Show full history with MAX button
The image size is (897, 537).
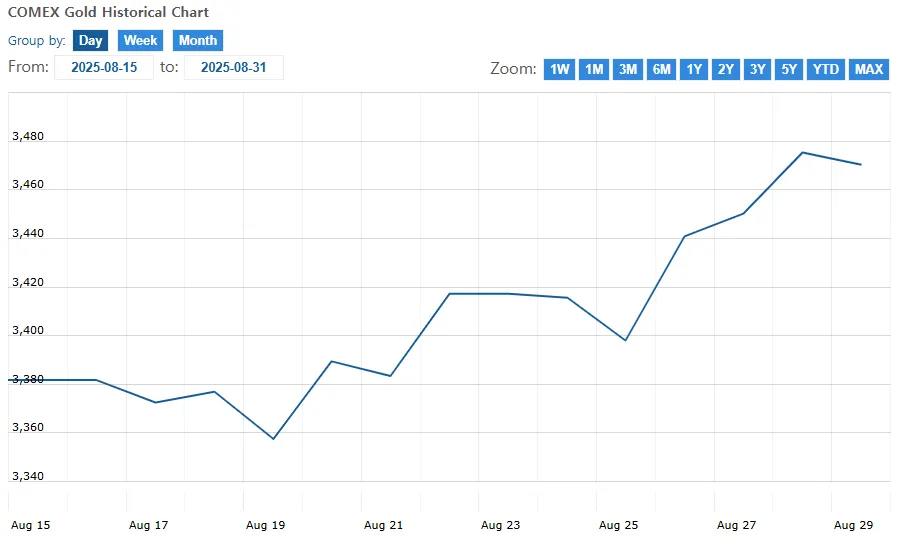click(869, 69)
